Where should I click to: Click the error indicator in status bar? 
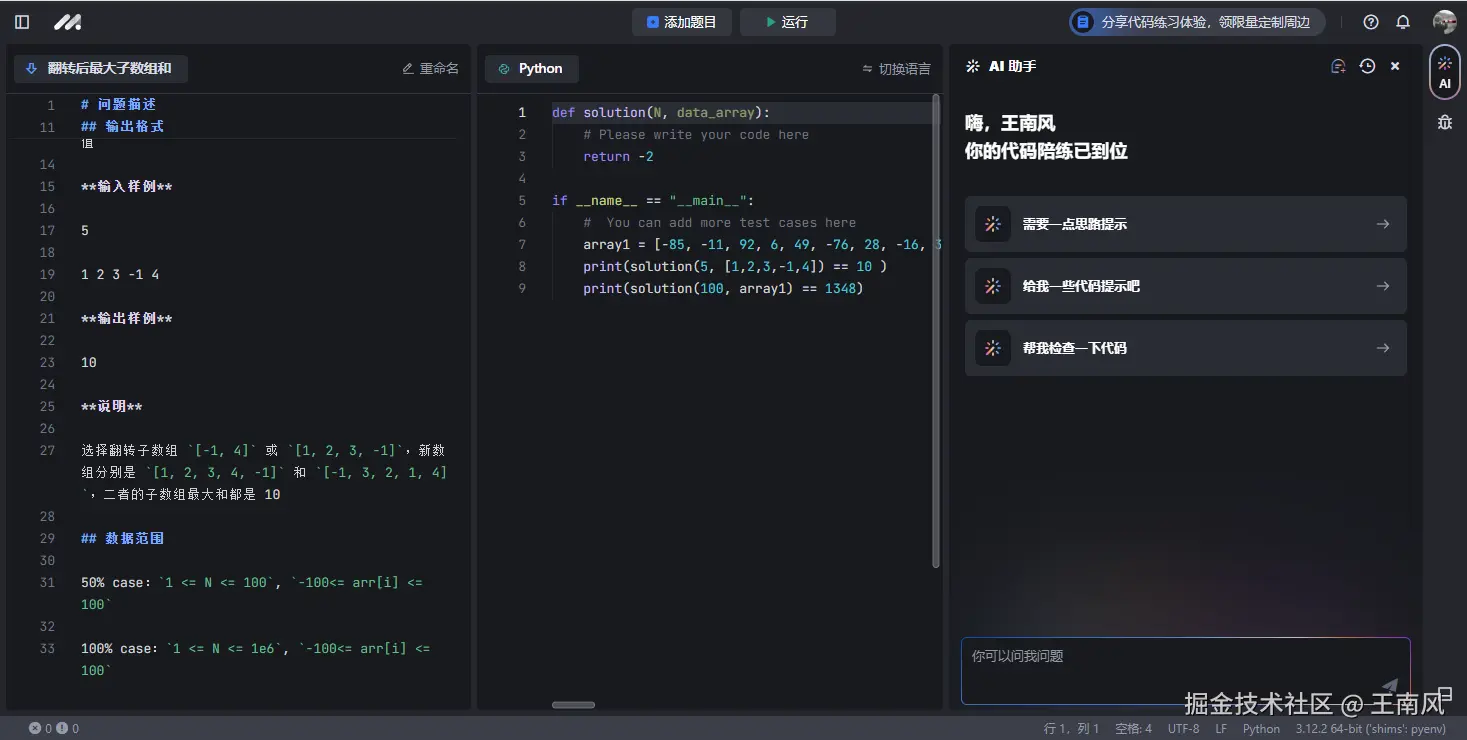[x=37, y=728]
